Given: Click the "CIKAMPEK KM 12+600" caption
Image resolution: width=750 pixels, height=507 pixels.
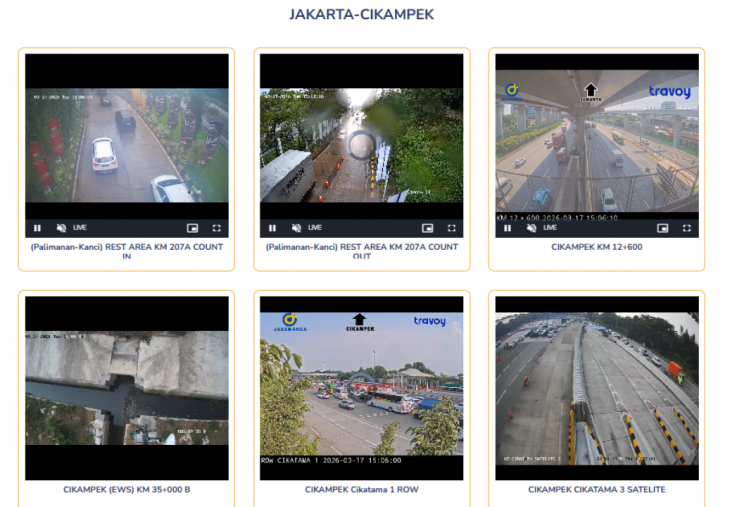Looking at the screenshot, I should pos(597,247).
